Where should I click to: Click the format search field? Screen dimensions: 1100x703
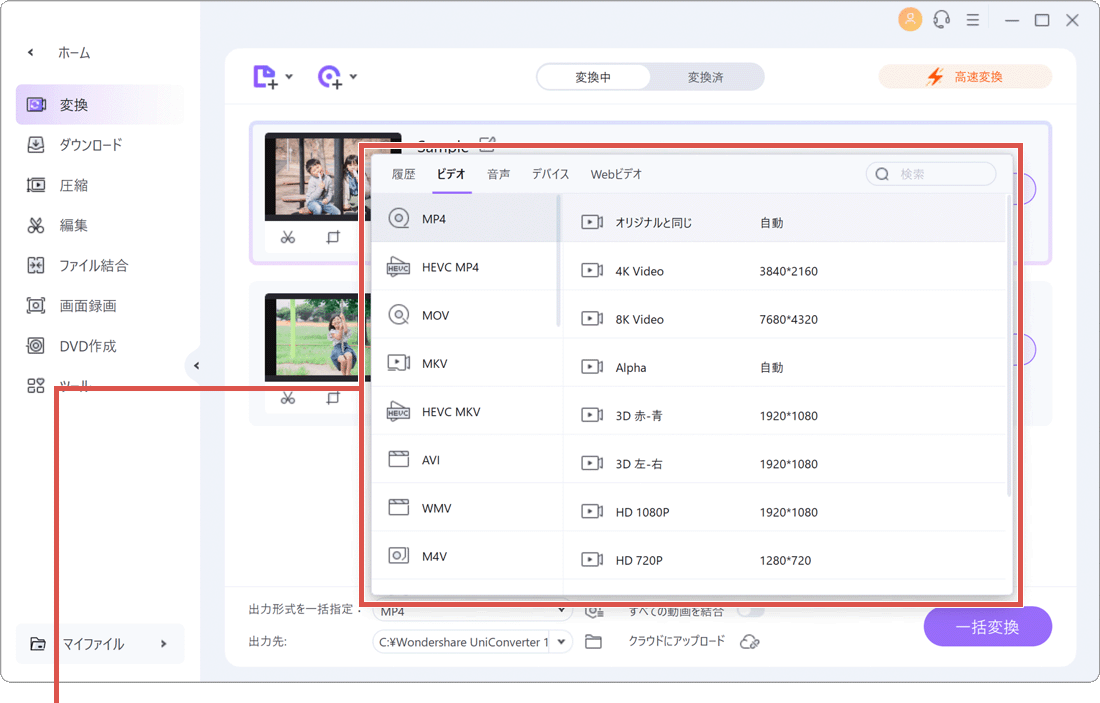[x=931, y=173]
